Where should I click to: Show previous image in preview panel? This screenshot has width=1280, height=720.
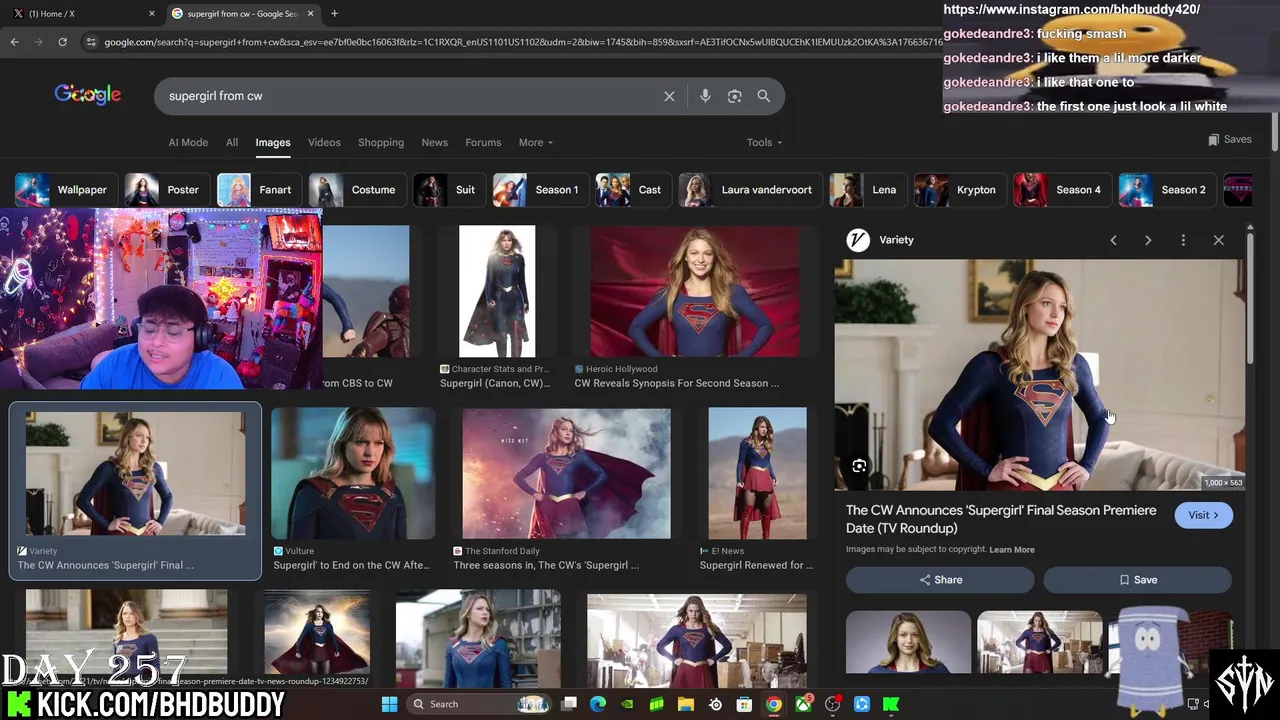pyautogui.click(x=1113, y=240)
